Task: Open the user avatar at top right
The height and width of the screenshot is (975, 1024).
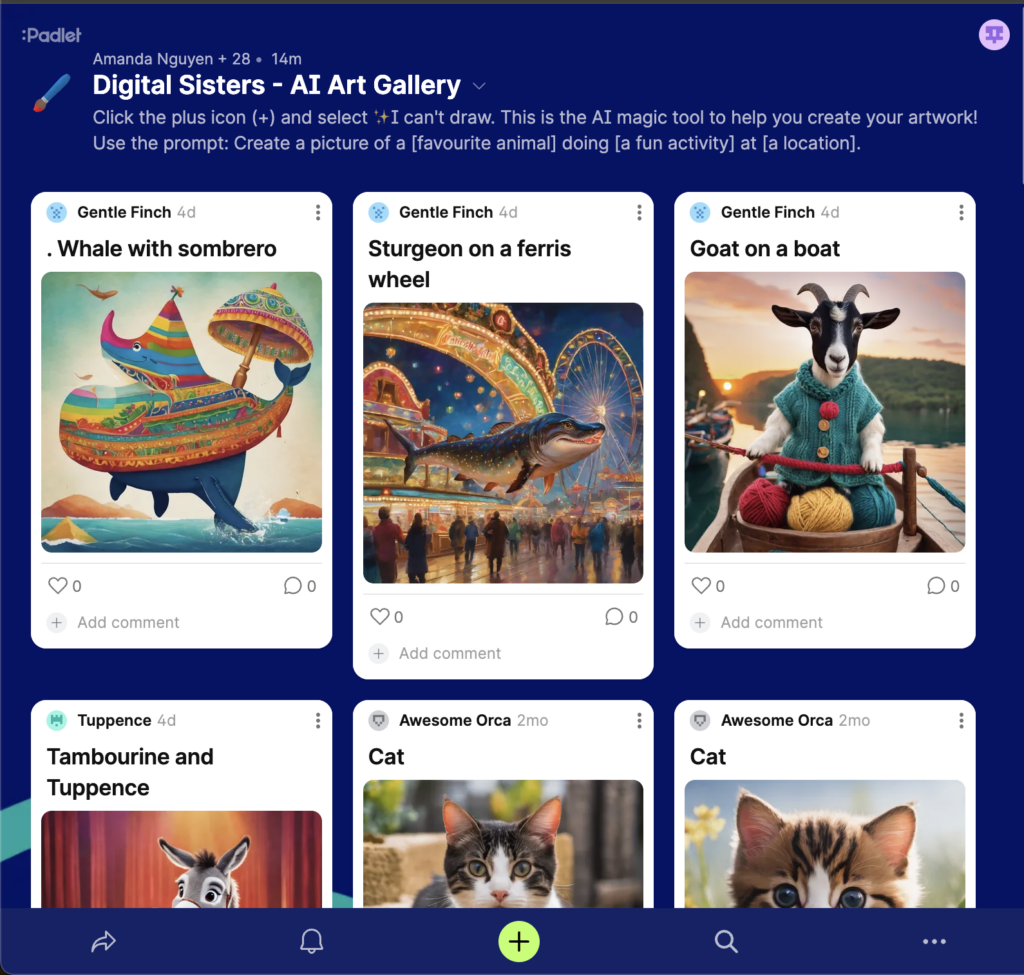Action: 994,35
